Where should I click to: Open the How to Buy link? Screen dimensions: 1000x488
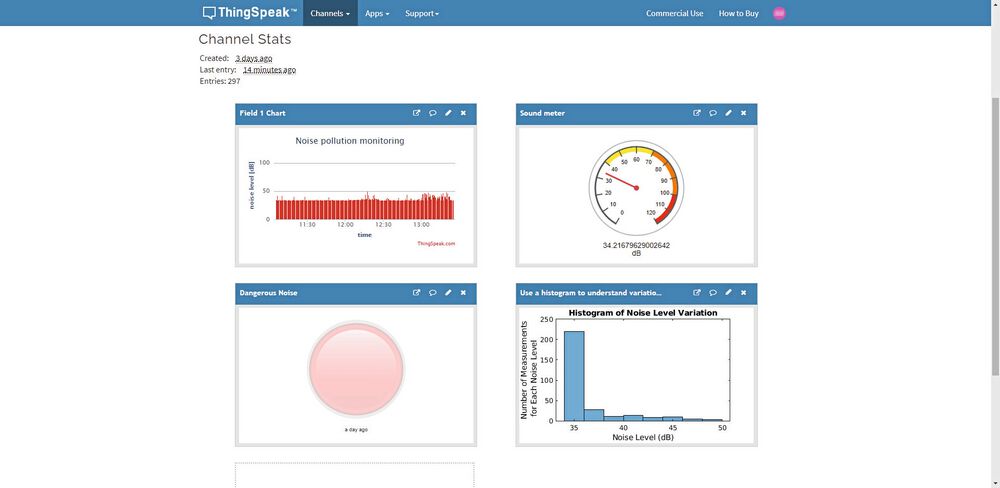[x=738, y=13]
